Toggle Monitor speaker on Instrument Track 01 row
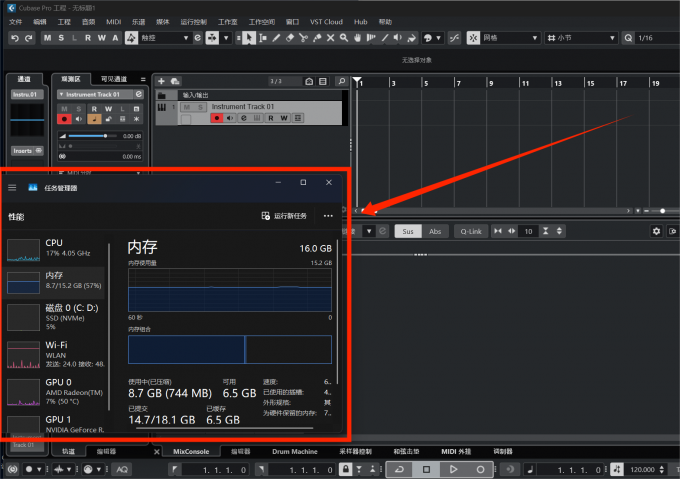This screenshot has width=680, height=479. 230,118
